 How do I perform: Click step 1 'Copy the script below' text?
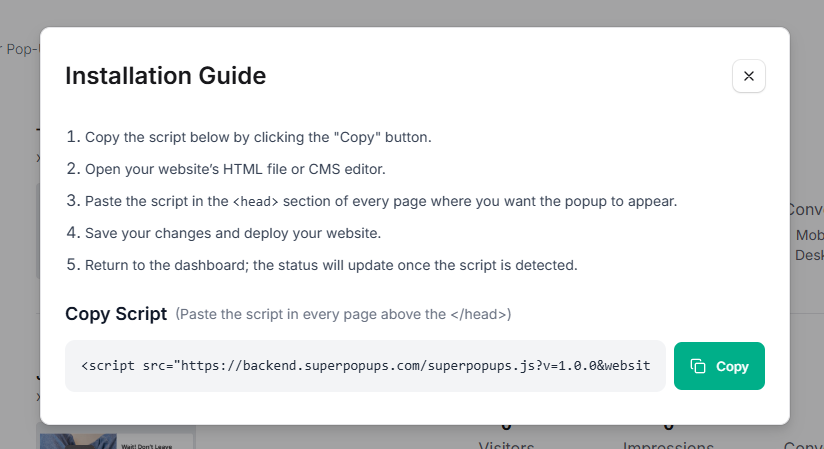258,137
